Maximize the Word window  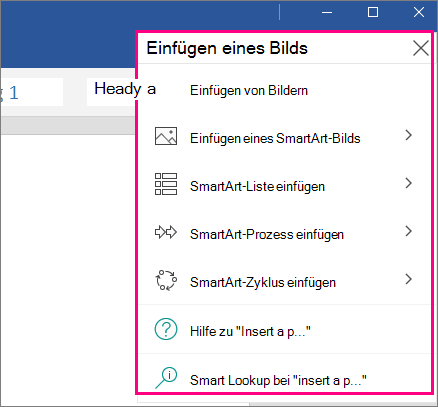pos(373,12)
